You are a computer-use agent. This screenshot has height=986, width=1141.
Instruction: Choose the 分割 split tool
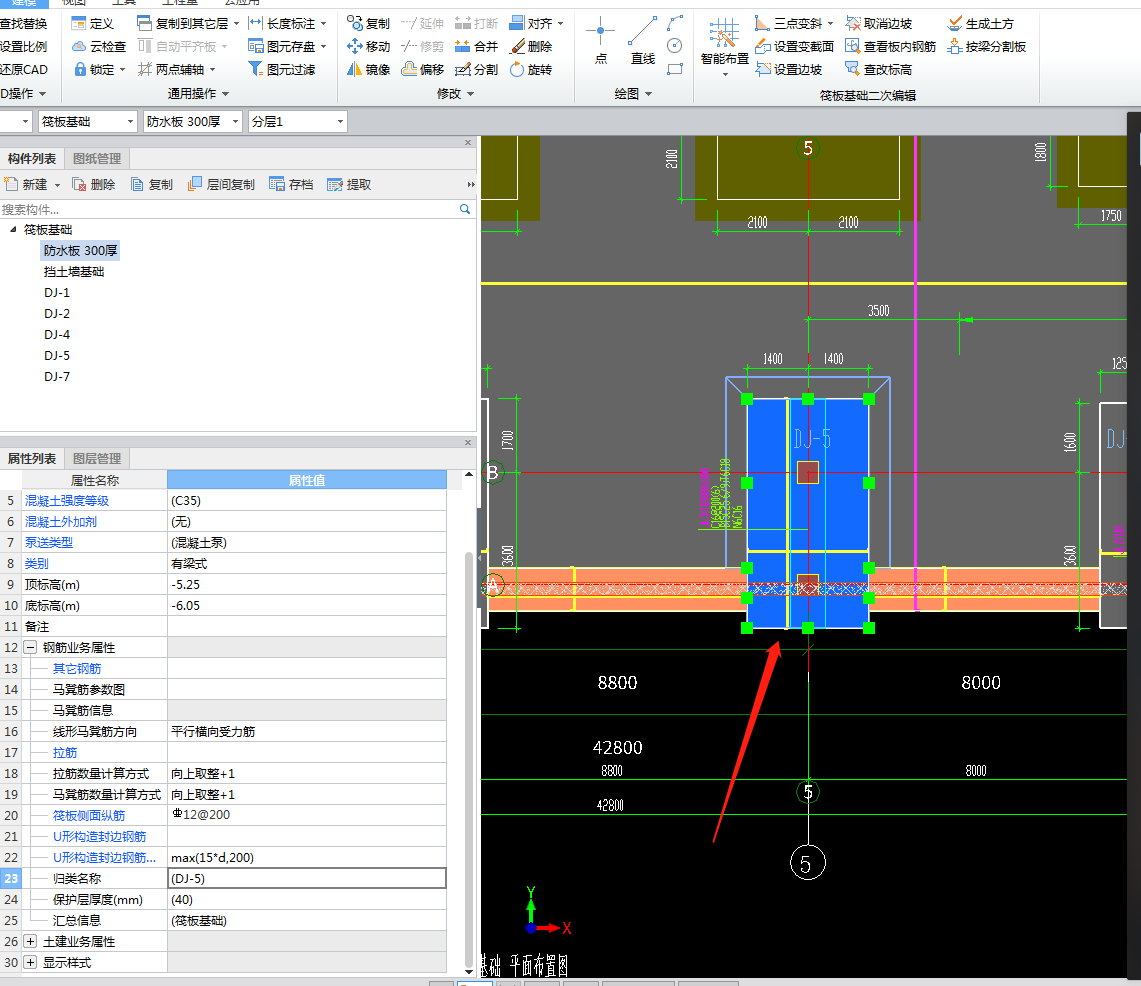click(x=476, y=69)
